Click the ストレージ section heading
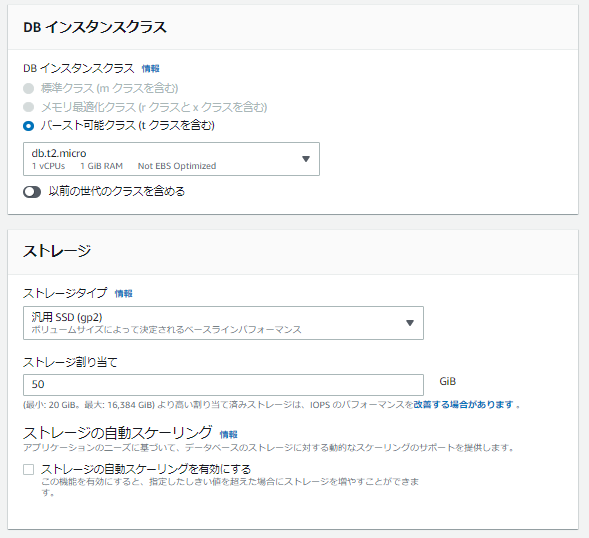The image size is (589, 538). pos(57,251)
